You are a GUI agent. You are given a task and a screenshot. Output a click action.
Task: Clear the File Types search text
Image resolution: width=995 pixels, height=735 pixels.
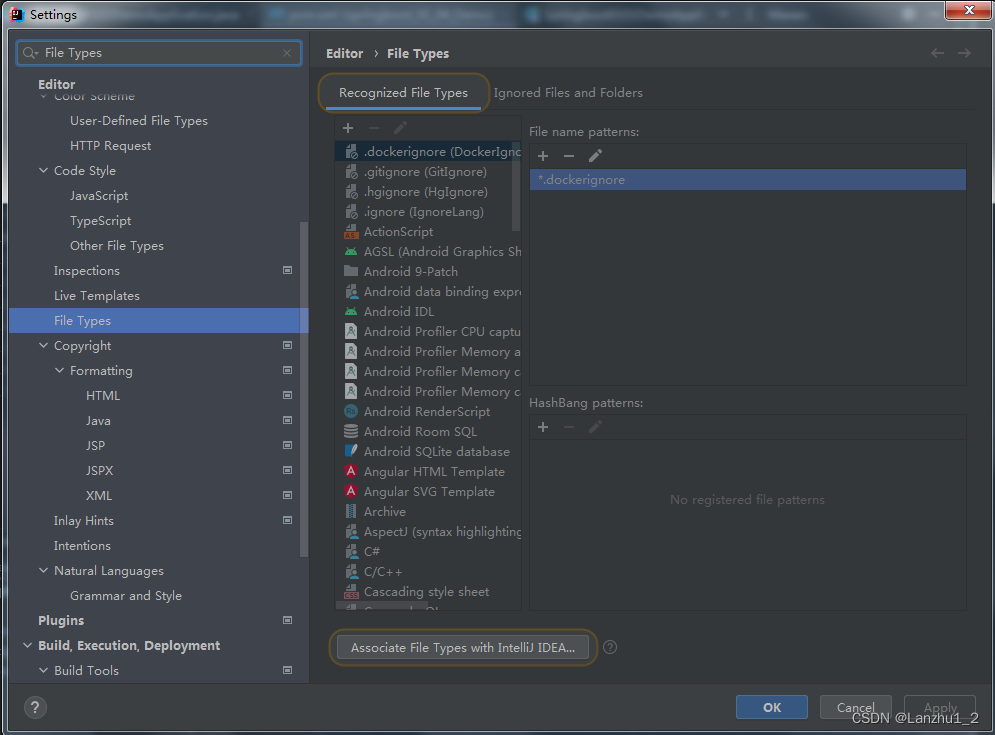pyautogui.click(x=287, y=53)
